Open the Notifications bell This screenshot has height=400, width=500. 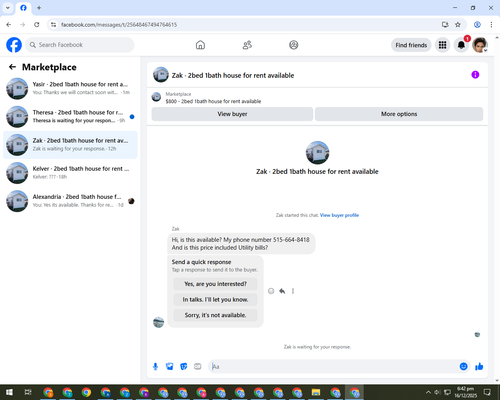[461, 45]
